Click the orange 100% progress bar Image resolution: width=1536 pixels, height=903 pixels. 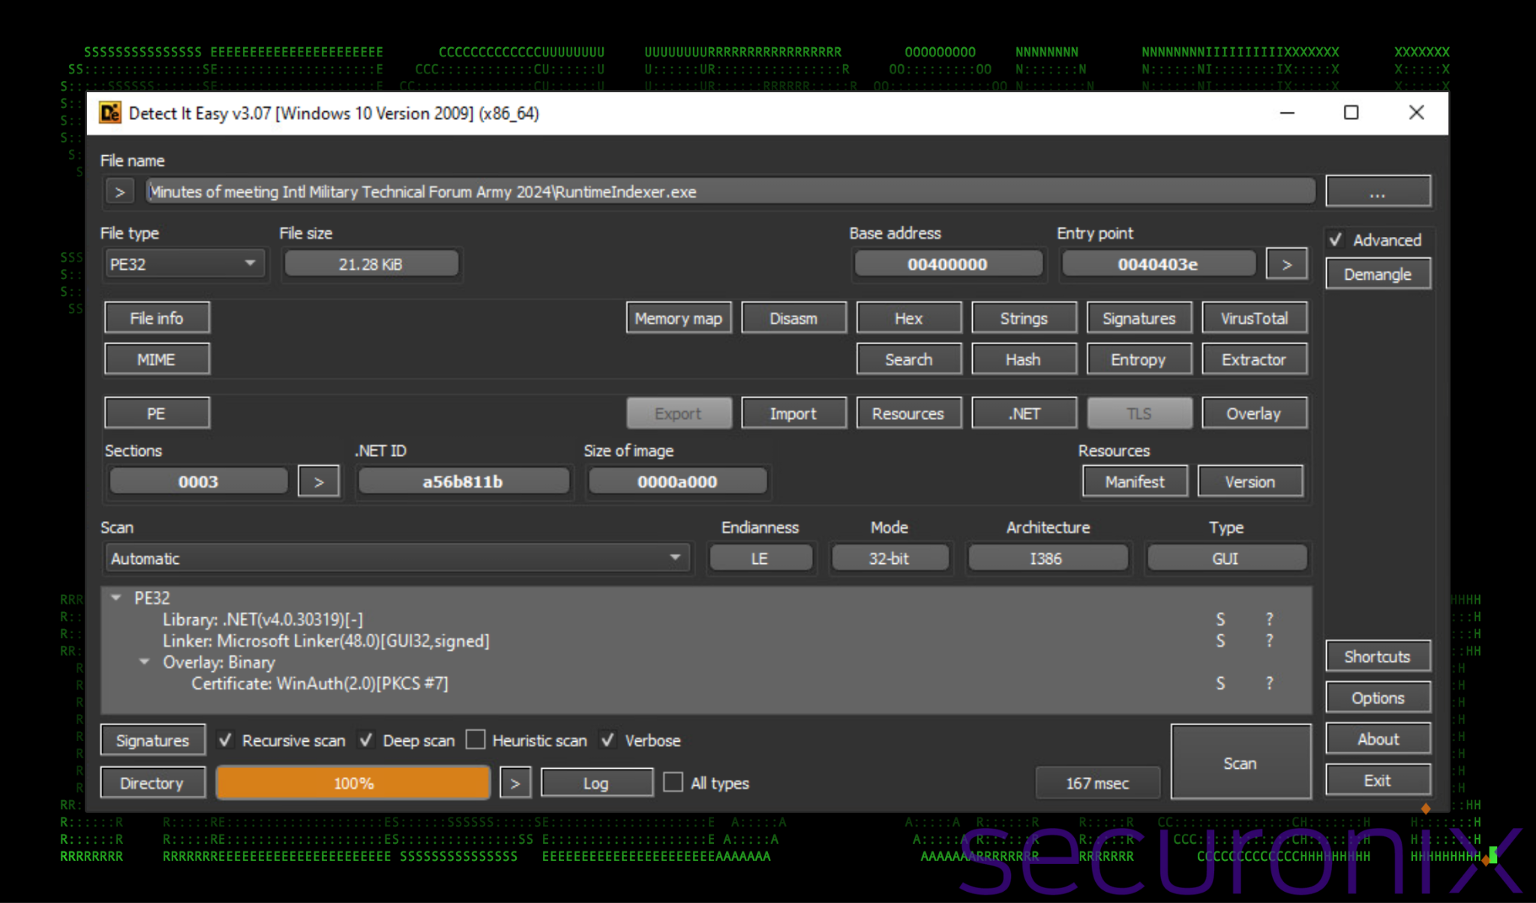[353, 783]
